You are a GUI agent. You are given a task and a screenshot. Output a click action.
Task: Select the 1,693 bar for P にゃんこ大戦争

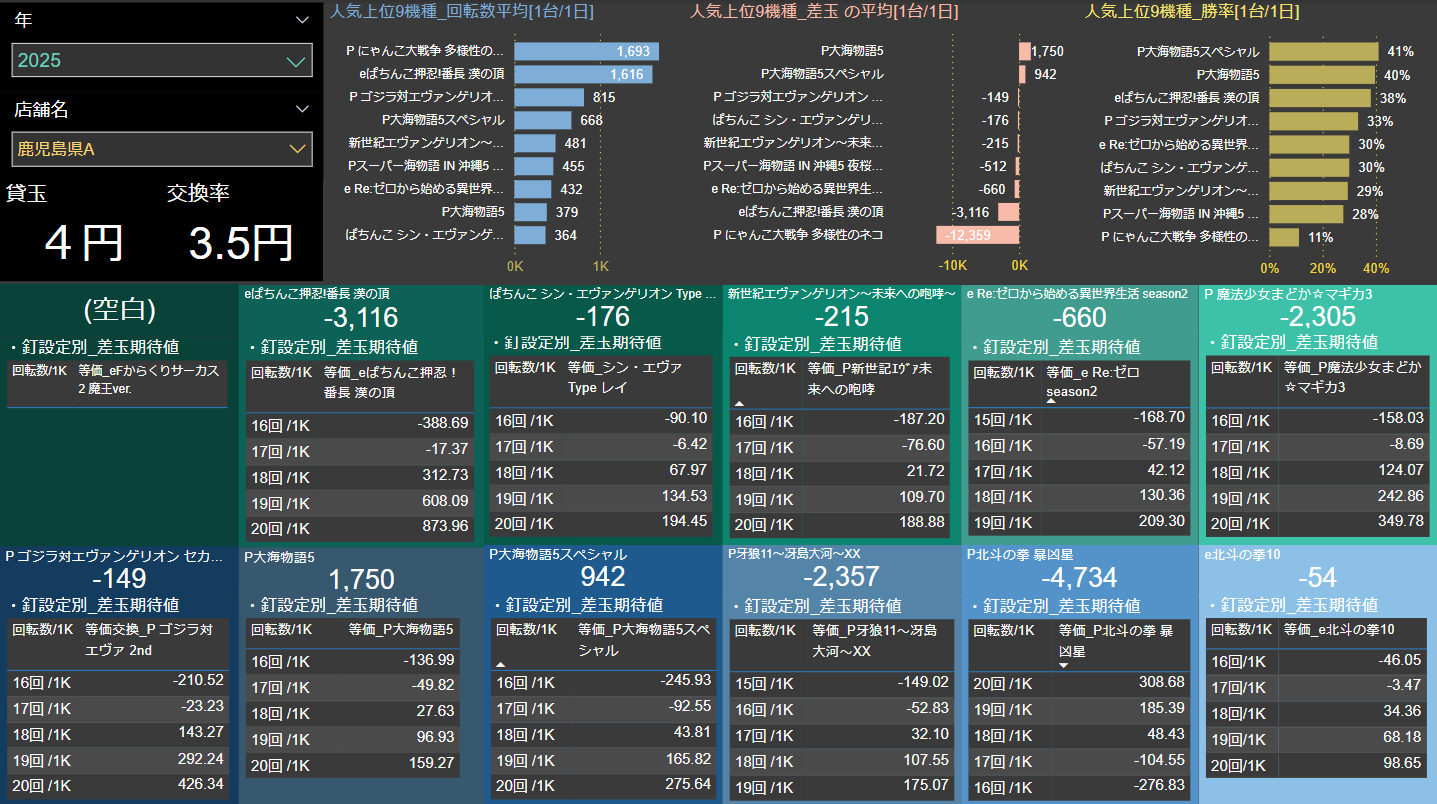pos(587,51)
